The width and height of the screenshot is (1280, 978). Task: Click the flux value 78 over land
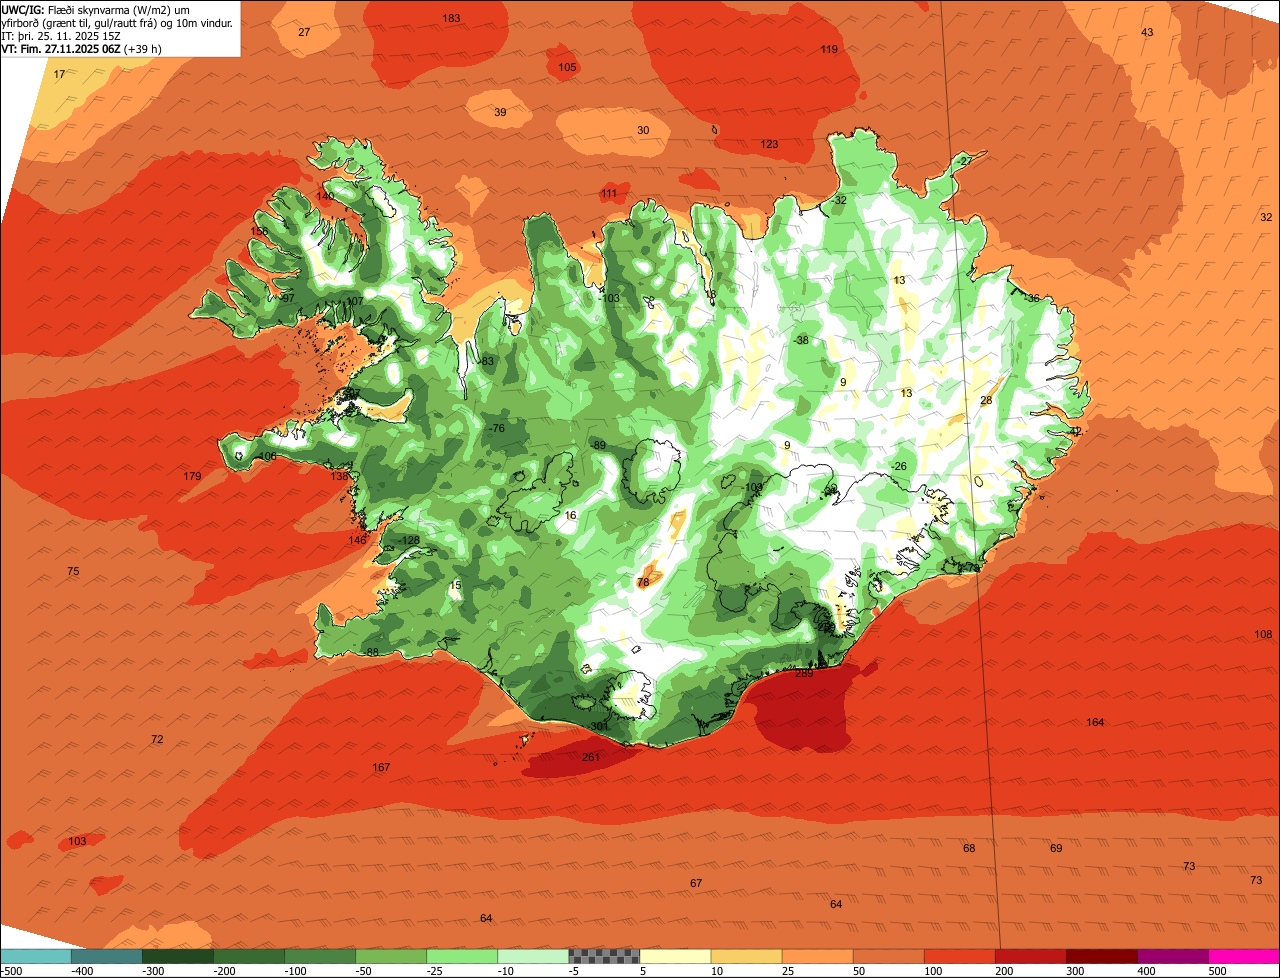click(x=643, y=581)
